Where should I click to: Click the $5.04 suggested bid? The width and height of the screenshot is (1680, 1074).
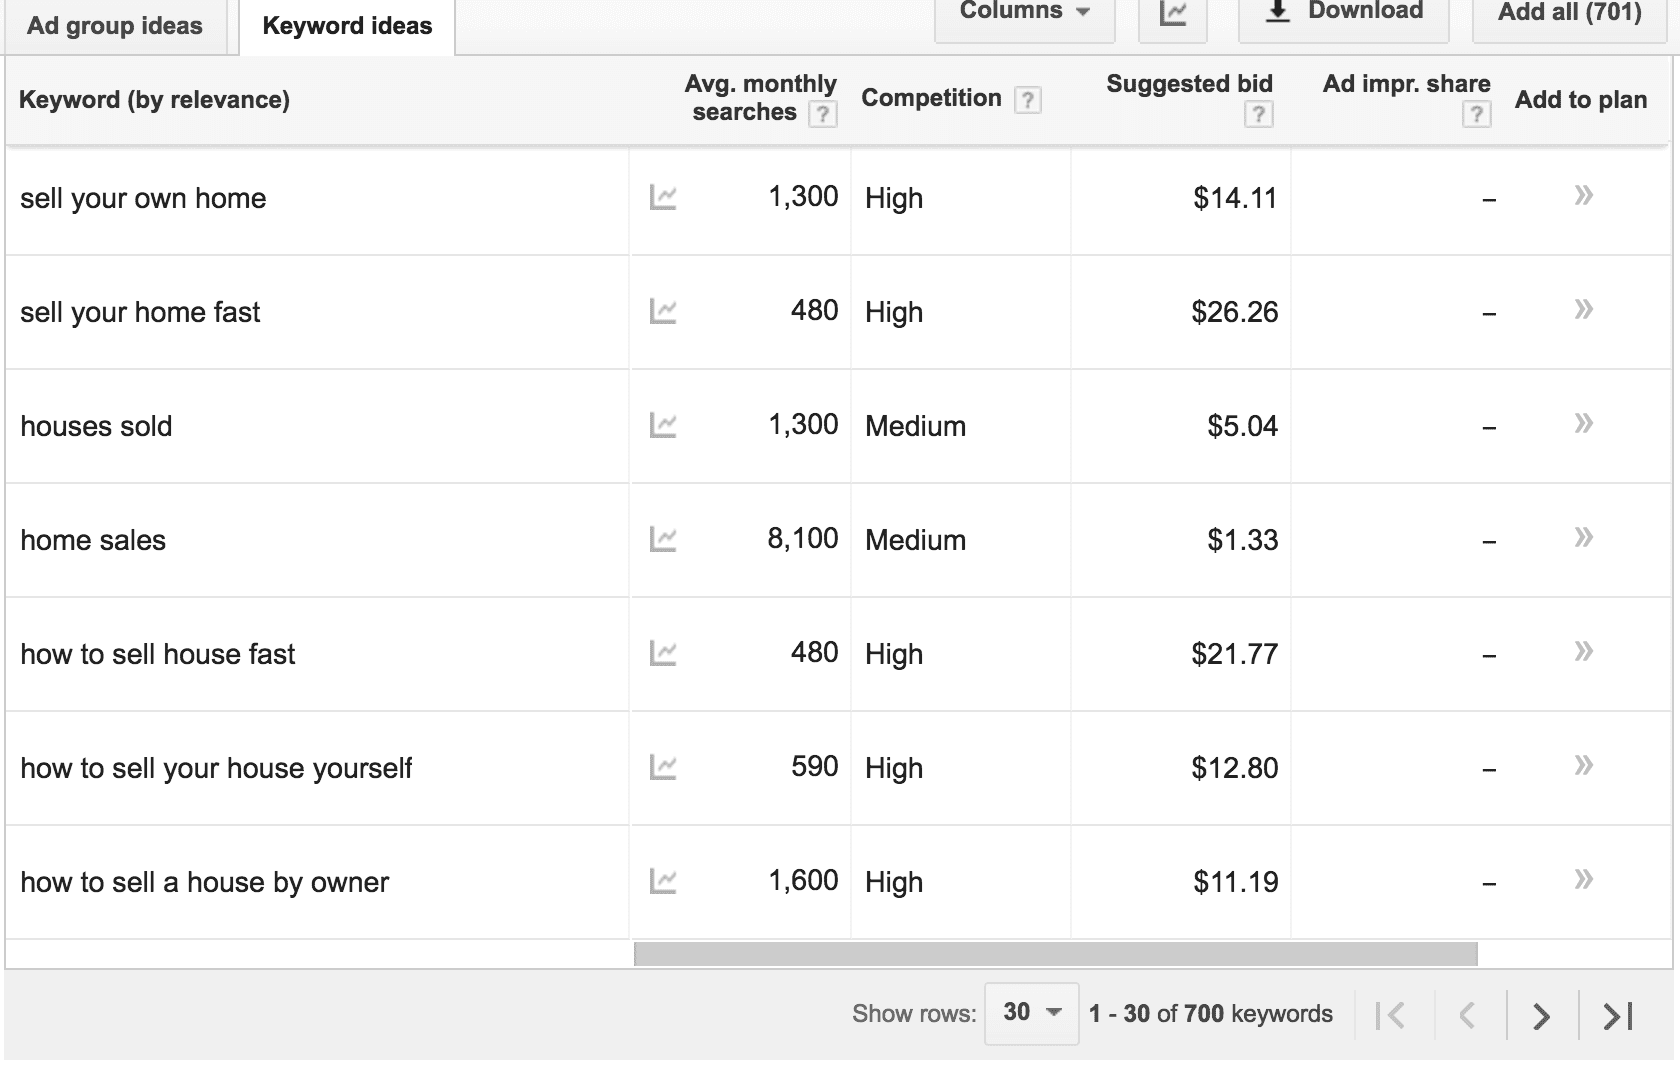pos(1243,426)
